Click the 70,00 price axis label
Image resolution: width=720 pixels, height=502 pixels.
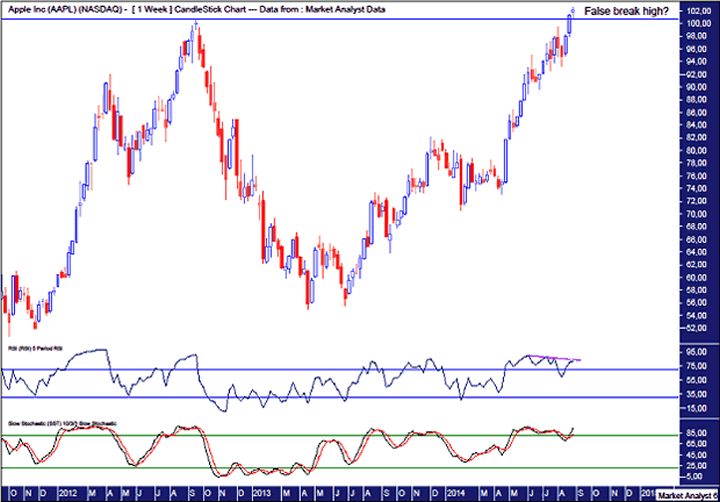[x=697, y=214]
